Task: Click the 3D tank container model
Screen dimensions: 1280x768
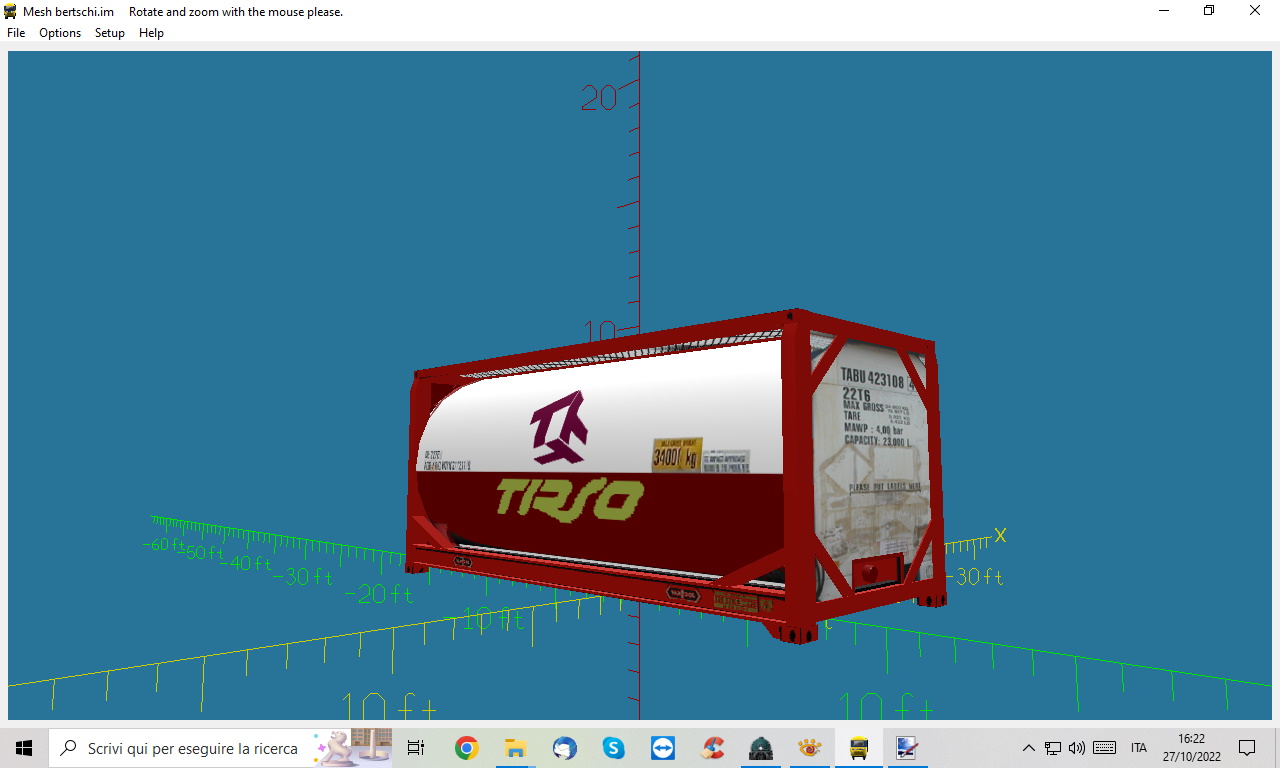Action: [676, 475]
